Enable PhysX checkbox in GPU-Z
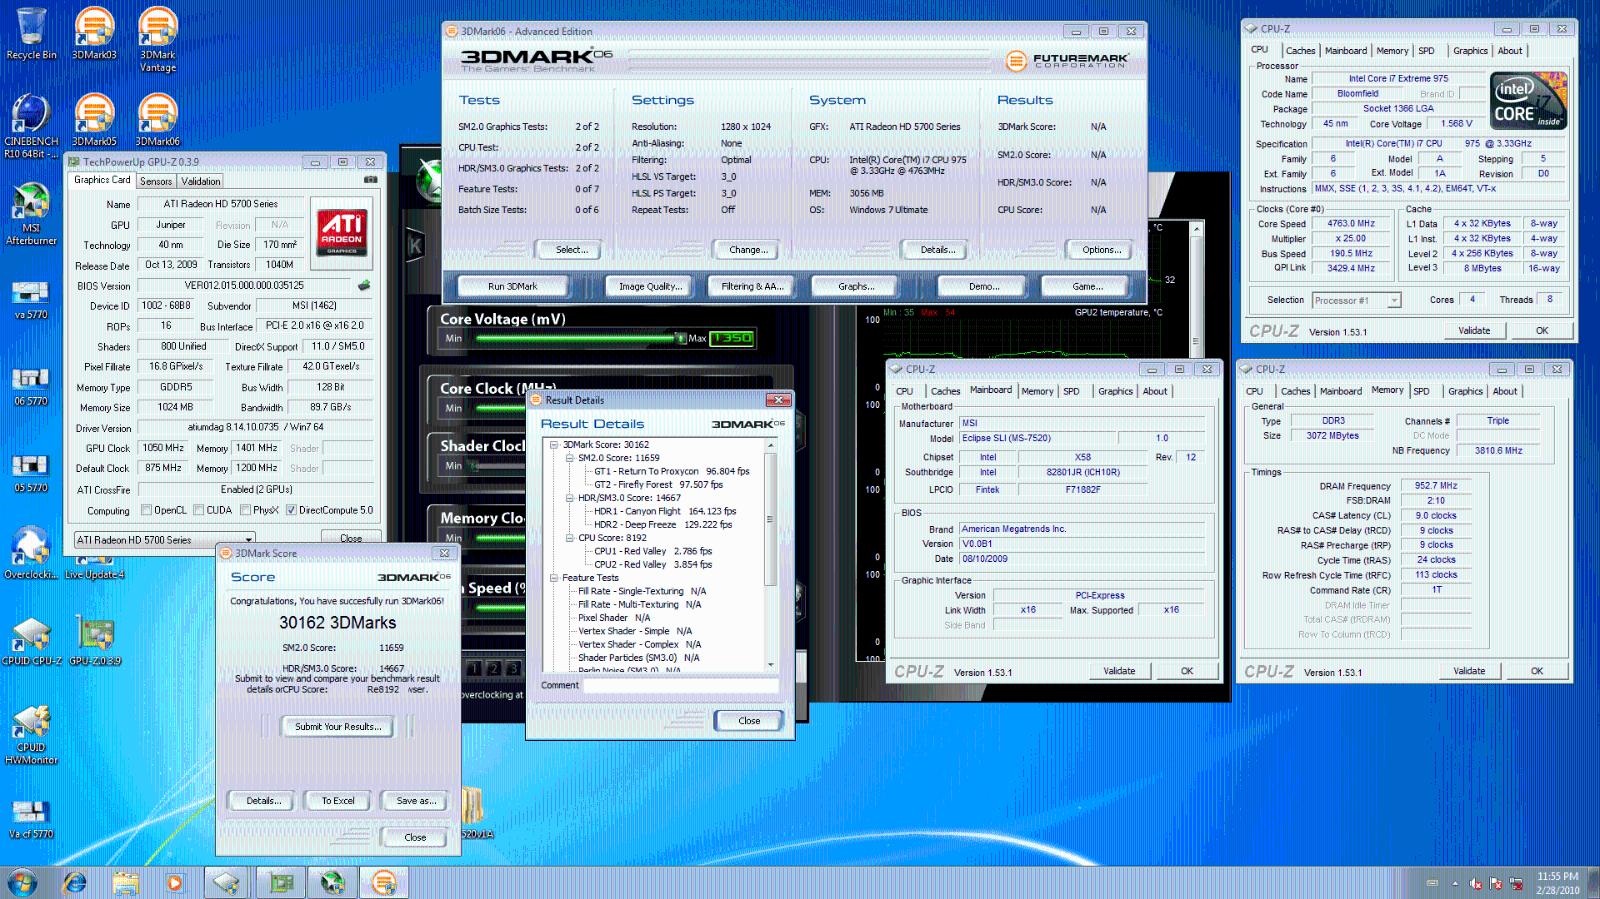1600x899 pixels. tap(245, 510)
